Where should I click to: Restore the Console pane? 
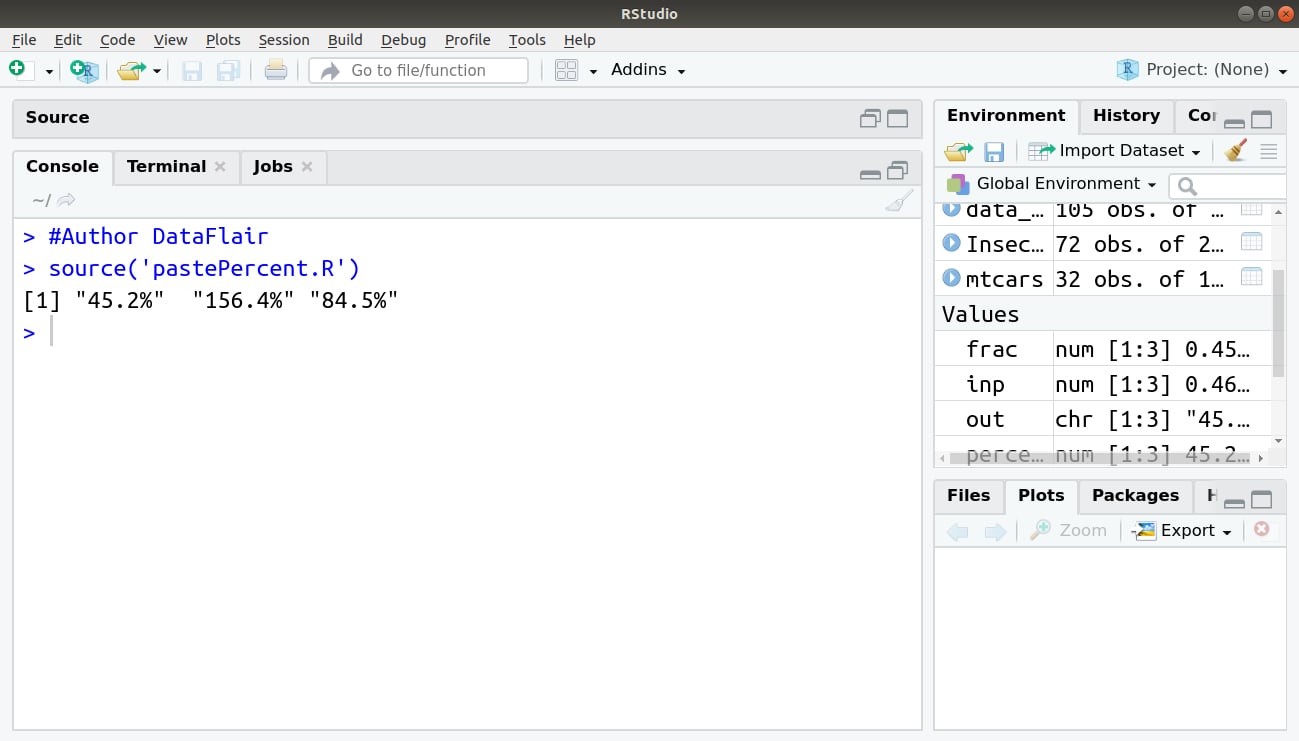click(x=898, y=171)
